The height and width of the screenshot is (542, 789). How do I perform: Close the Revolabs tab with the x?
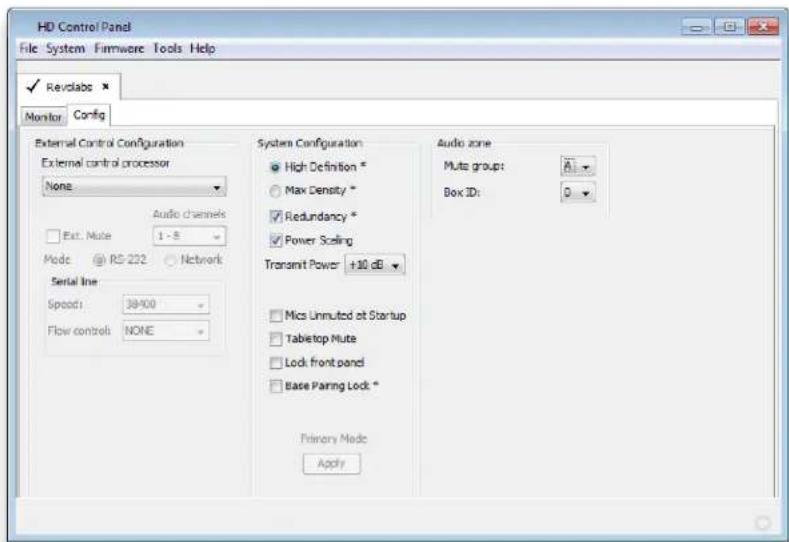pyautogui.click(x=106, y=87)
